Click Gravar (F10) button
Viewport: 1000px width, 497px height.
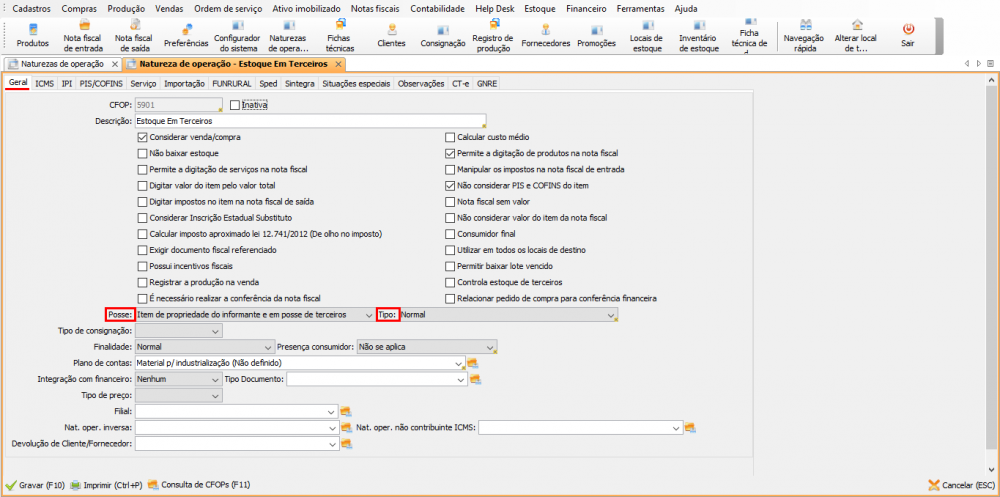(x=36, y=485)
